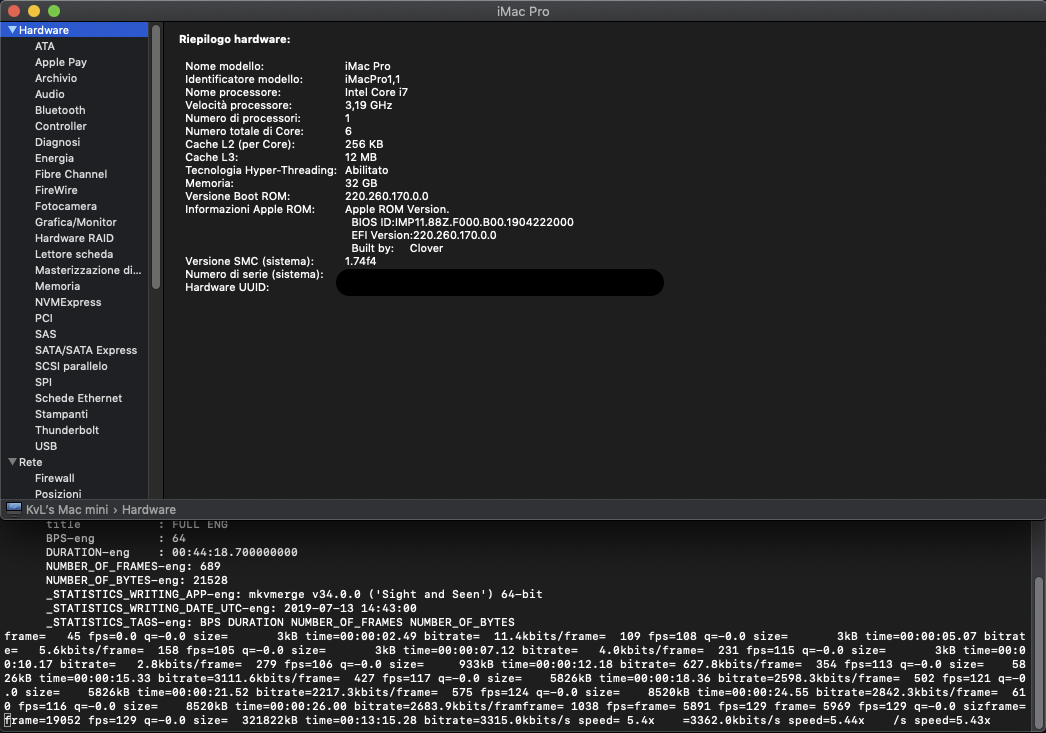The image size is (1046, 733).
Task: Zoom the window with green button
Action: pyautogui.click(x=54, y=11)
